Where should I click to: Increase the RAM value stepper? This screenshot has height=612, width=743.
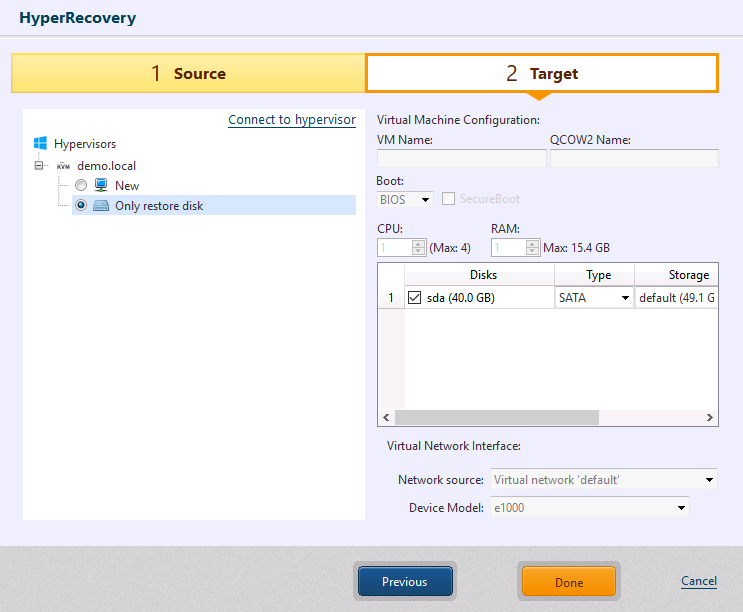tap(532, 244)
